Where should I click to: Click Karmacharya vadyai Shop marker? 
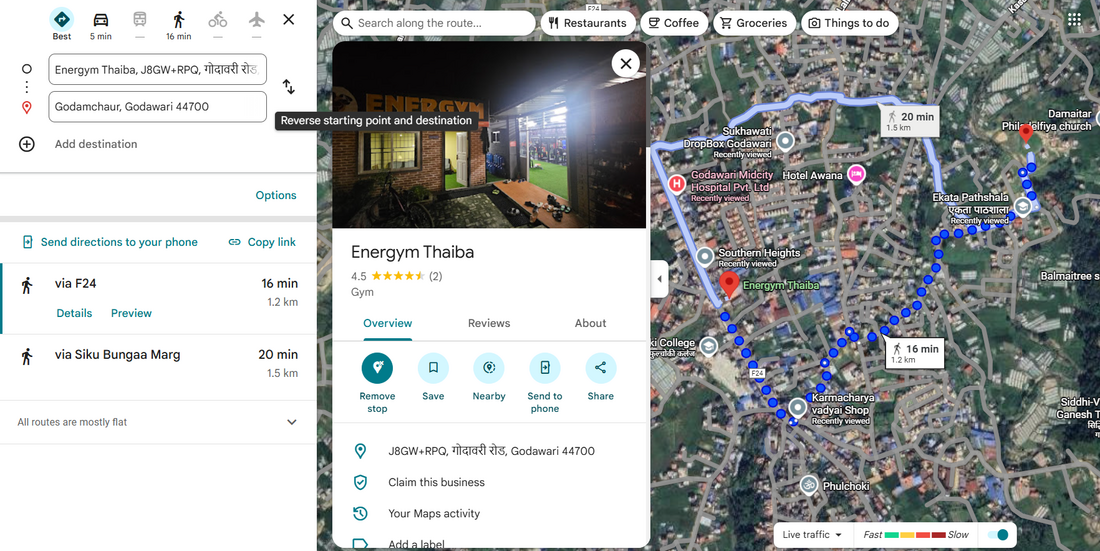[798, 407]
